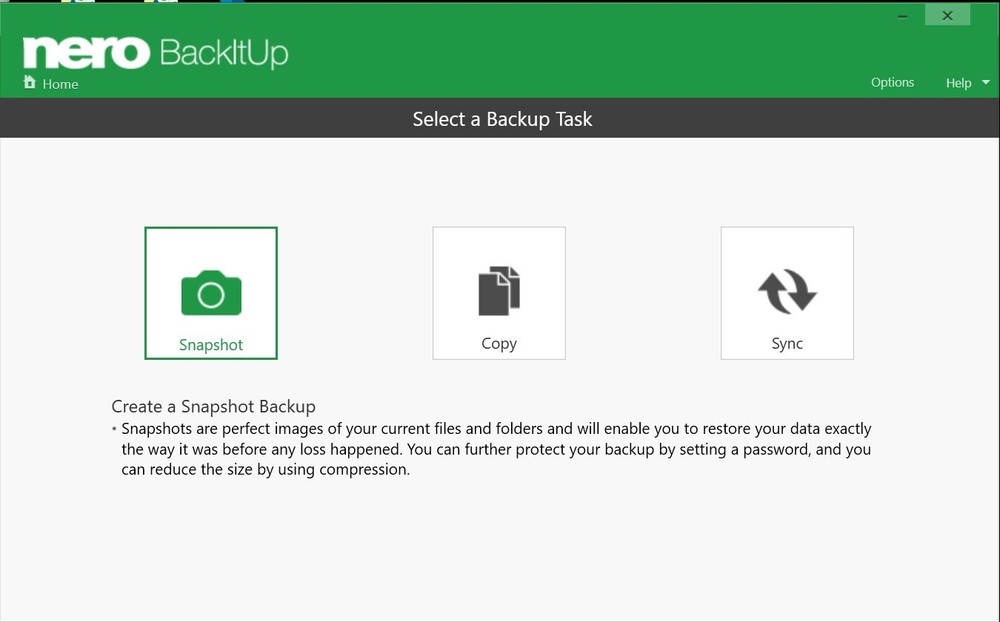Close the Nero BackItUp window
This screenshot has height=622, width=1000.
point(946,15)
